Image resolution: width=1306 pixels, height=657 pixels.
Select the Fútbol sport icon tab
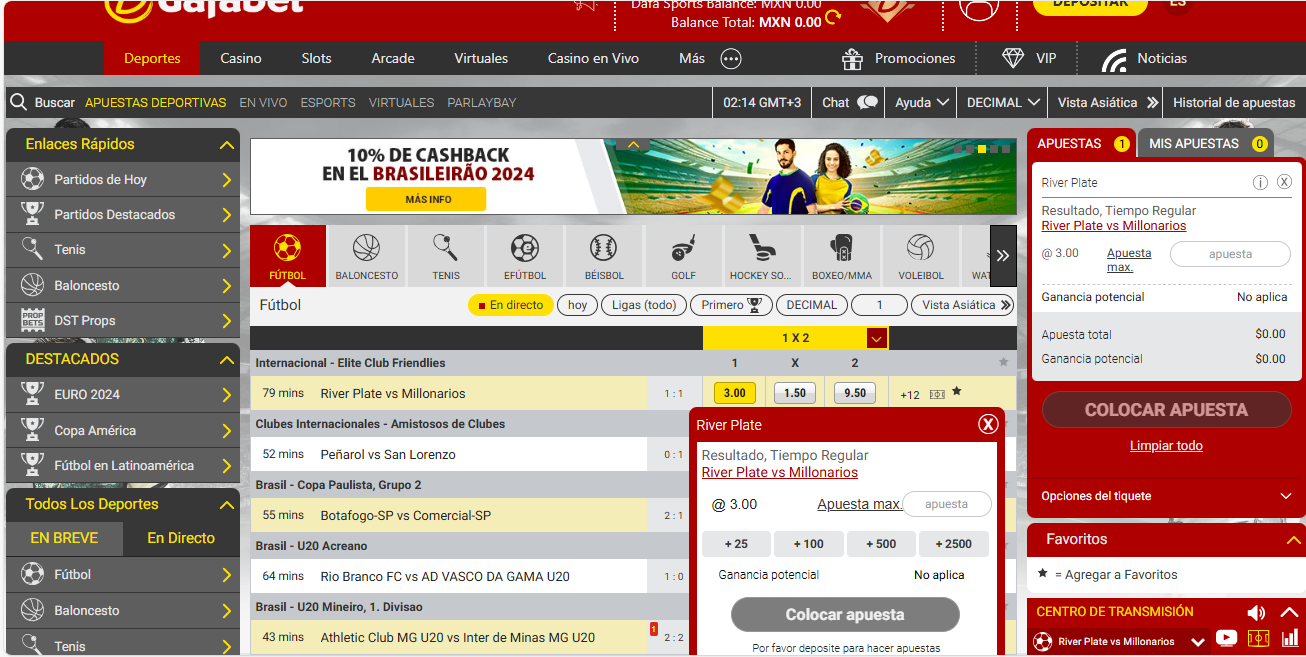(x=287, y=256)
